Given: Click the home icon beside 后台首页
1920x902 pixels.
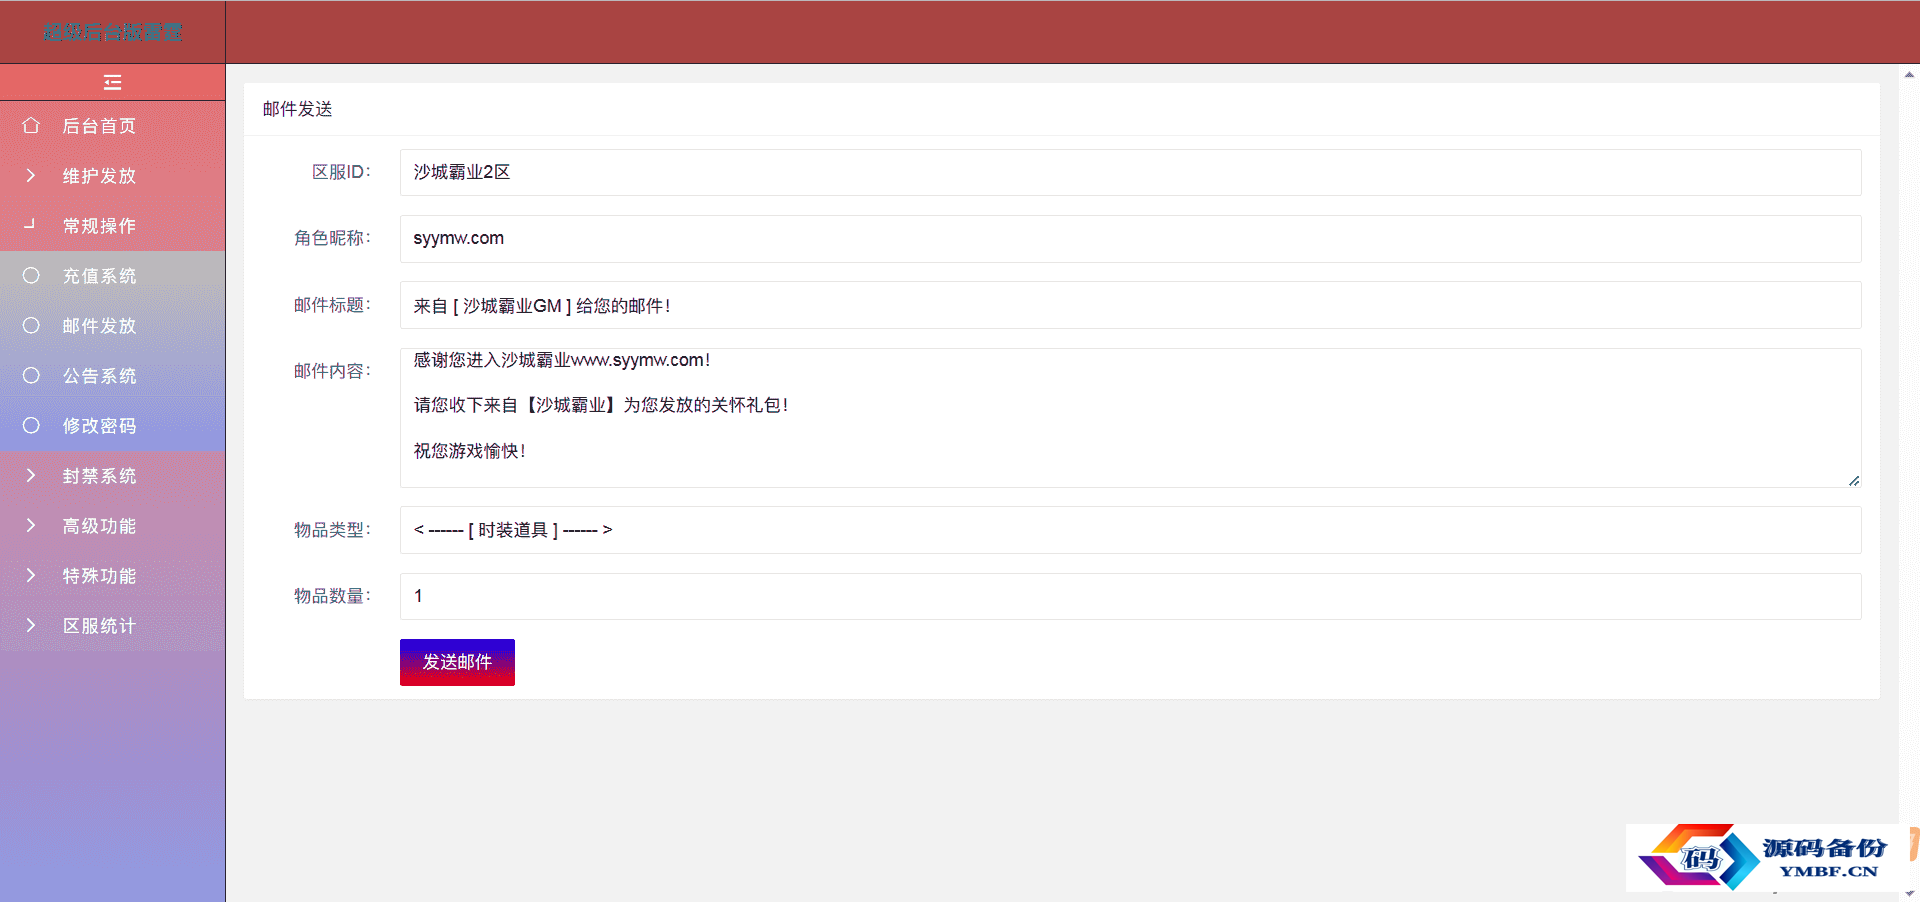Looking at the screenshot, I should tap(31, 125).
